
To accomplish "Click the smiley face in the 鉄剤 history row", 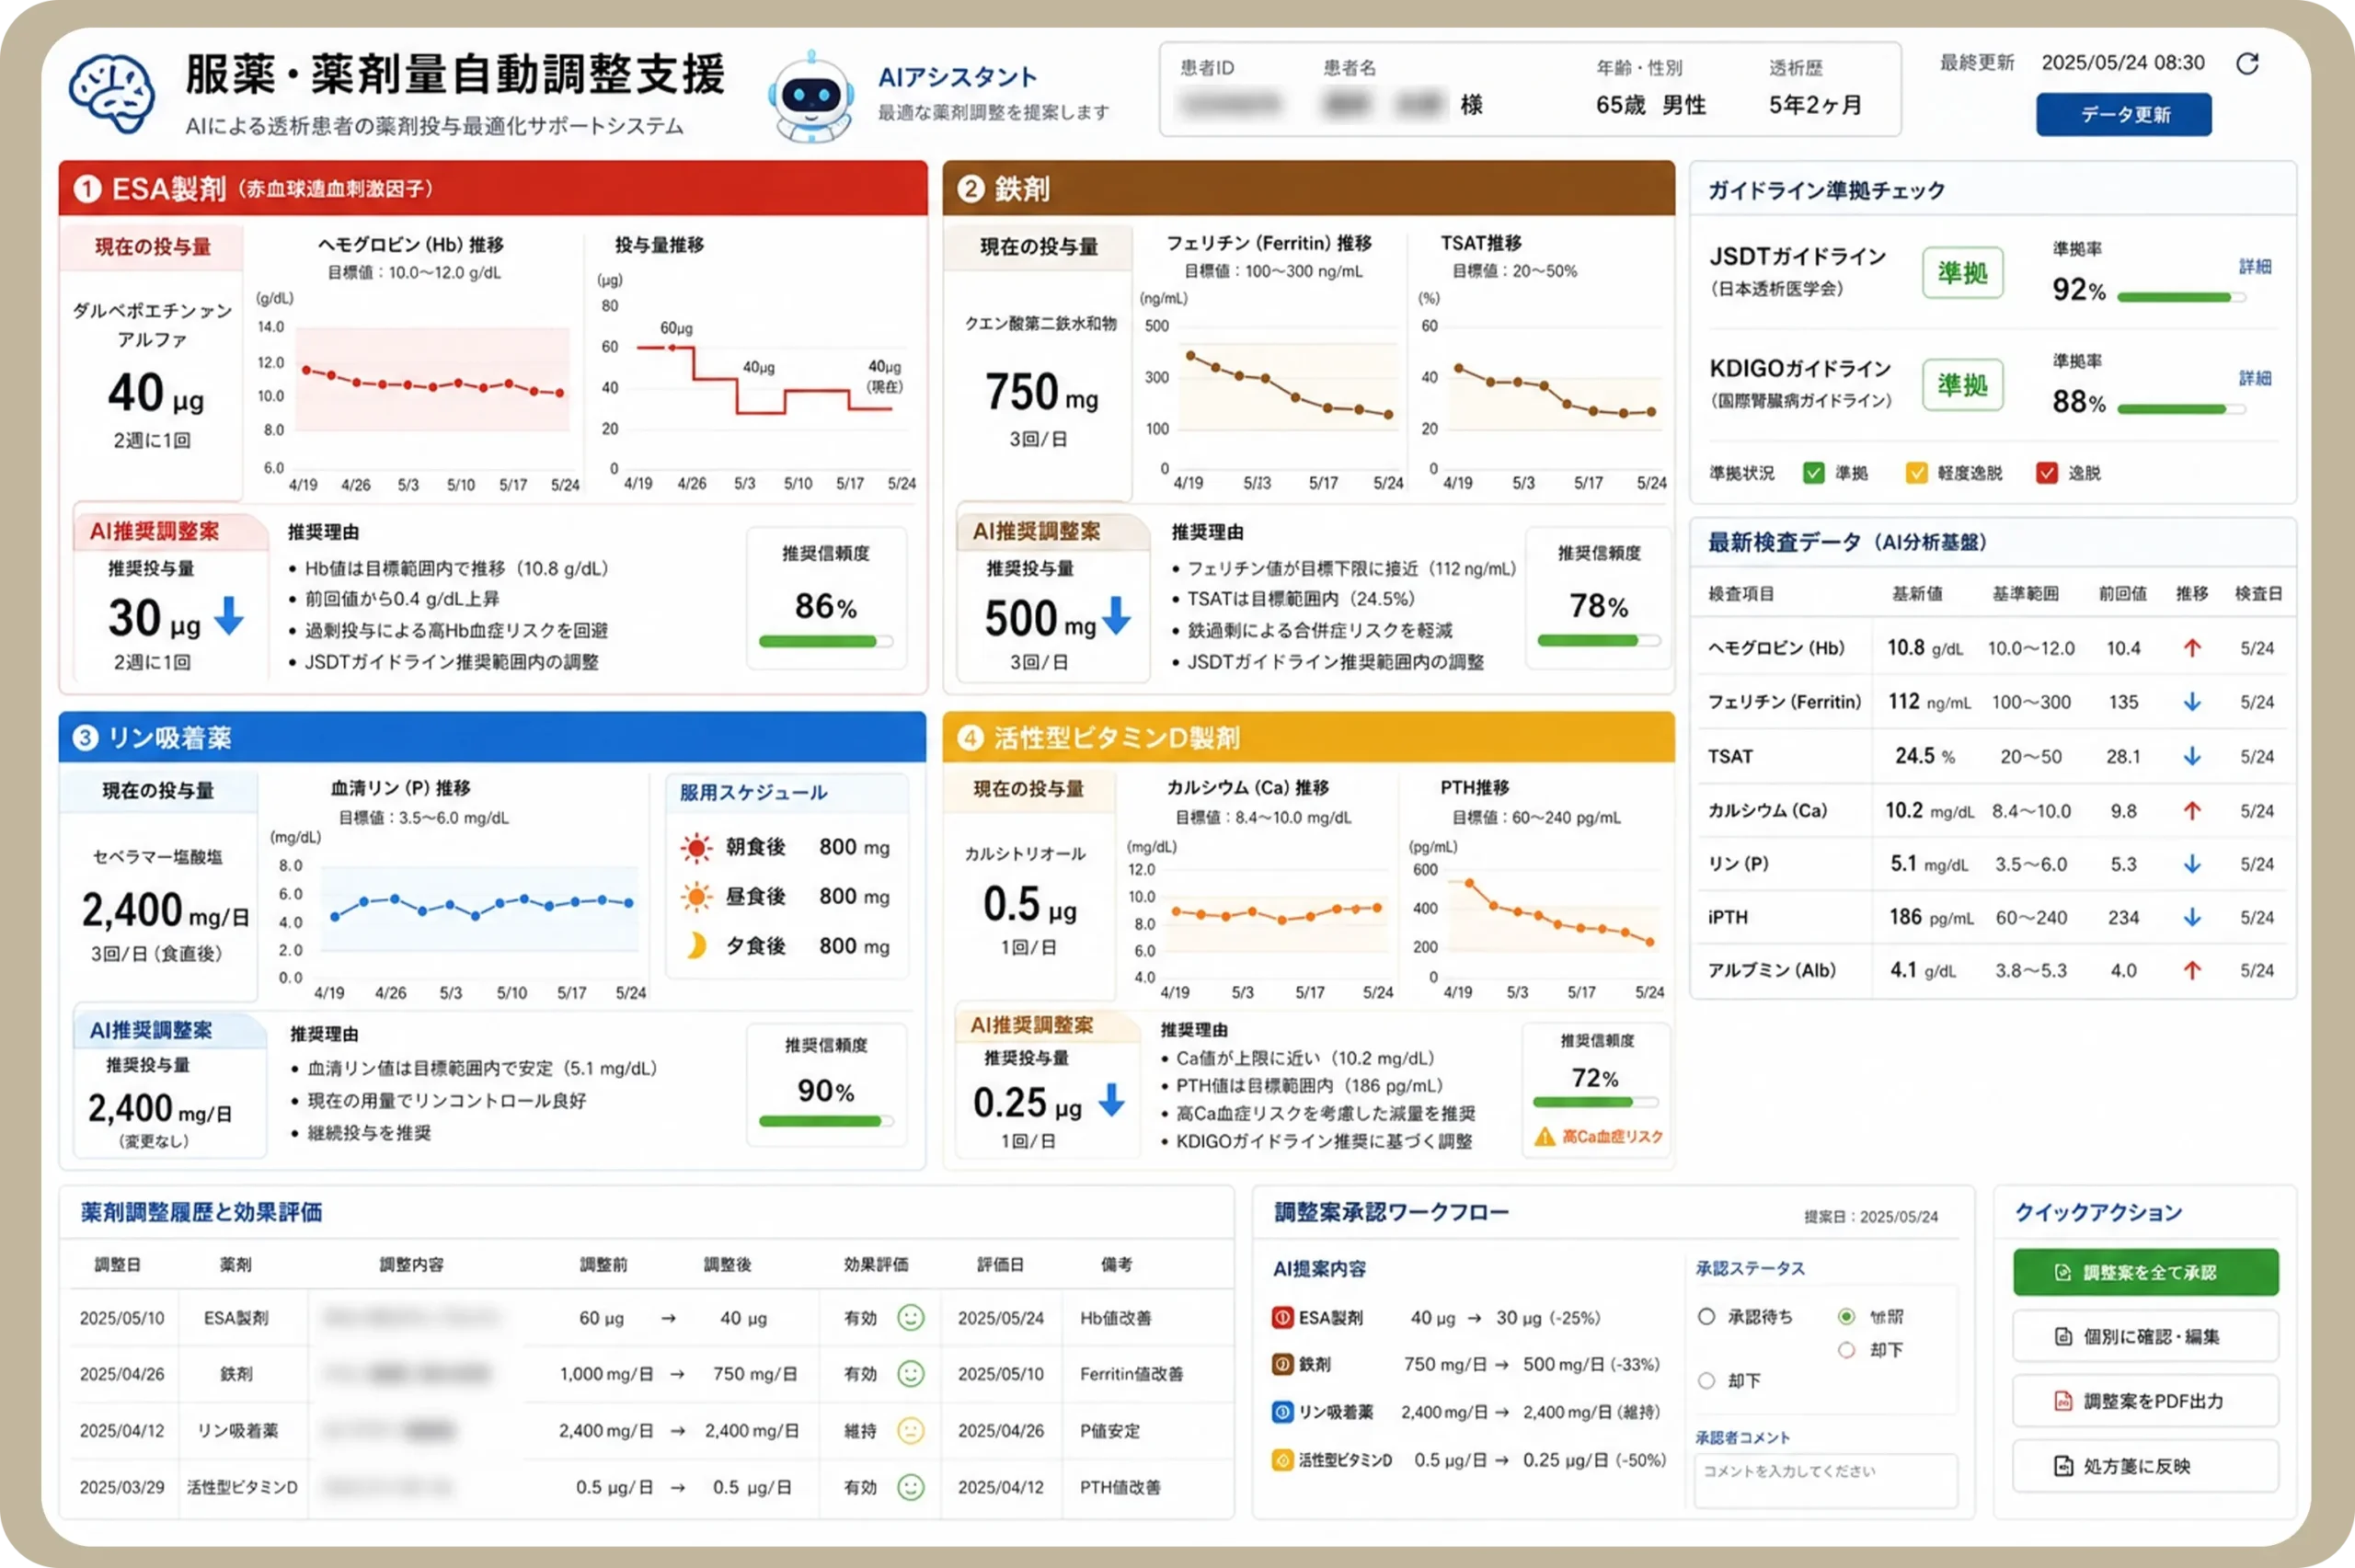I will point(910,1373).
